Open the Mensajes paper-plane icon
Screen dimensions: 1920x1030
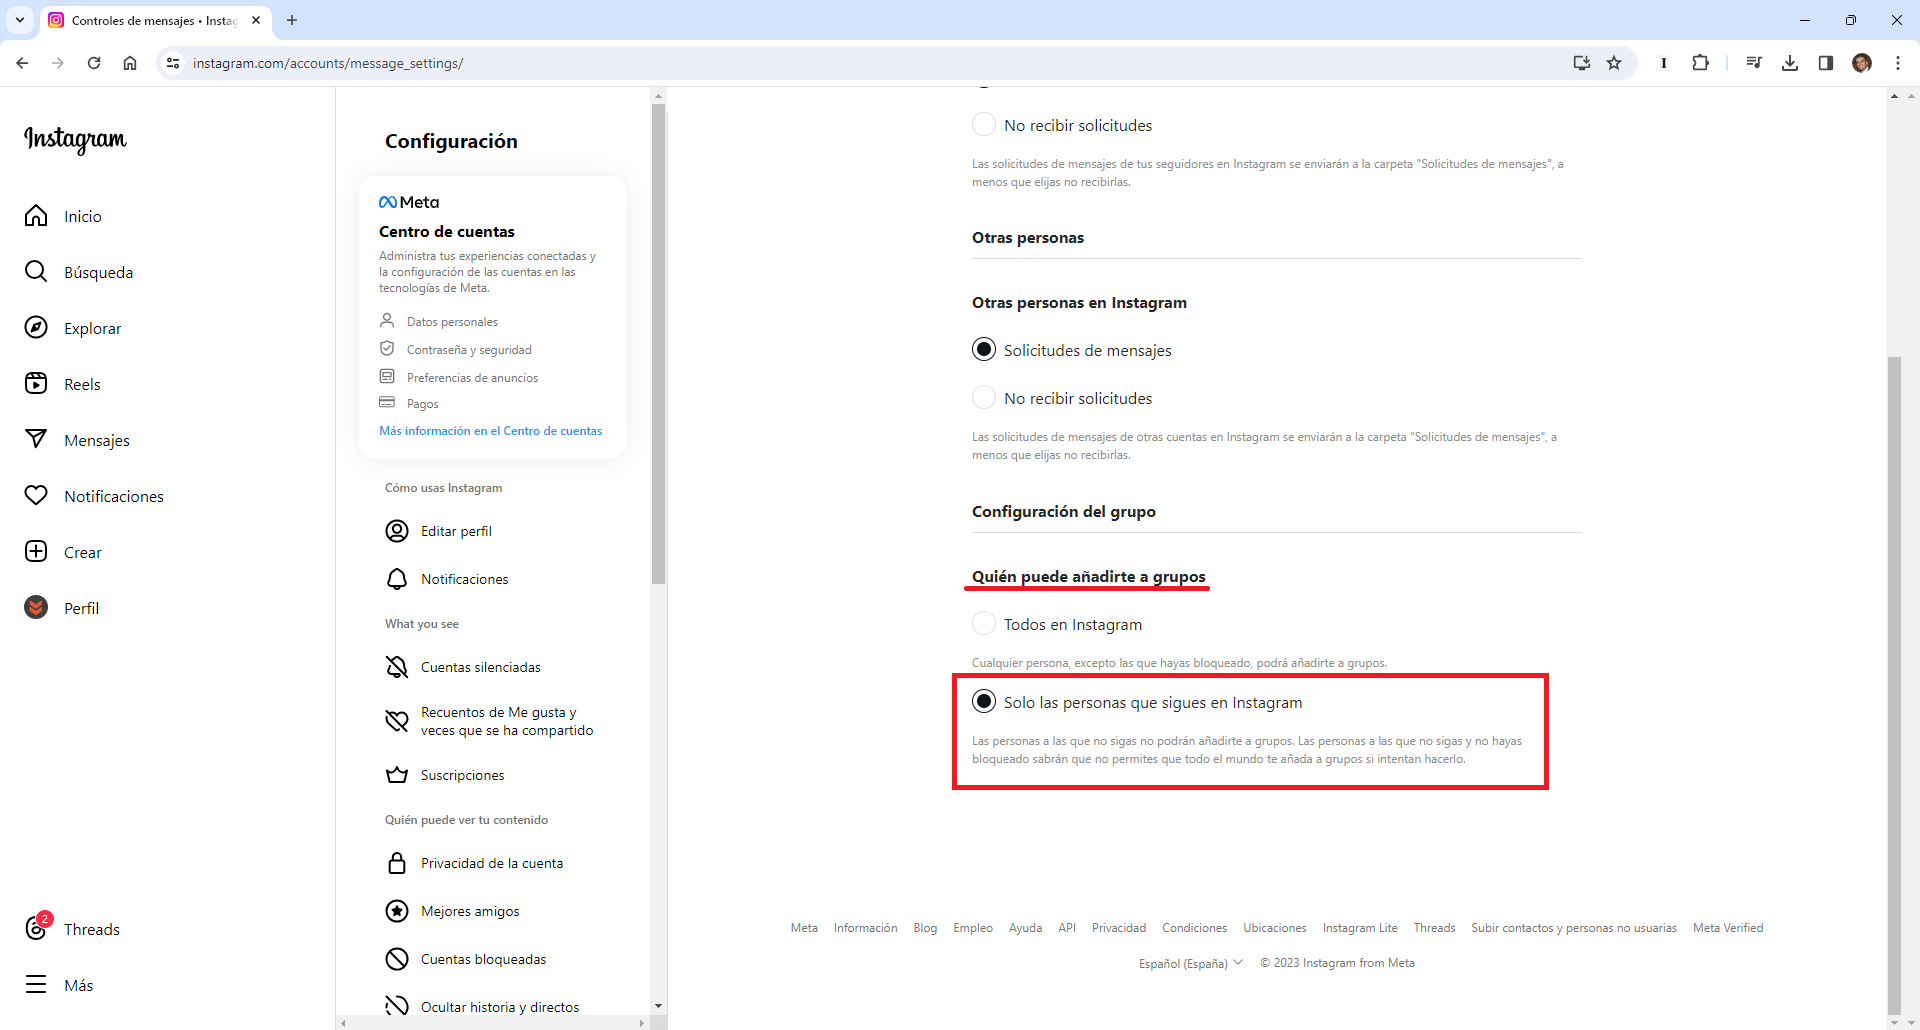click(x=36, y=440)
